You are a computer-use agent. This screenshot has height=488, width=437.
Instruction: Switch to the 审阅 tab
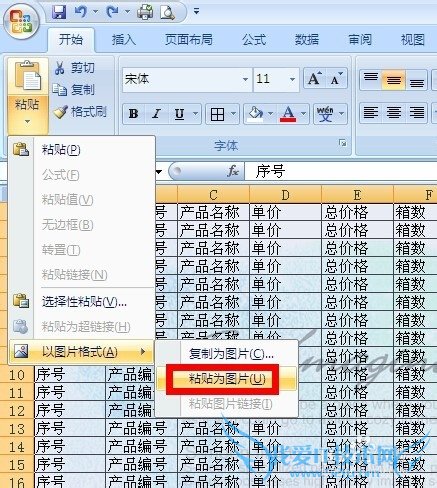[x=360, y=40]
